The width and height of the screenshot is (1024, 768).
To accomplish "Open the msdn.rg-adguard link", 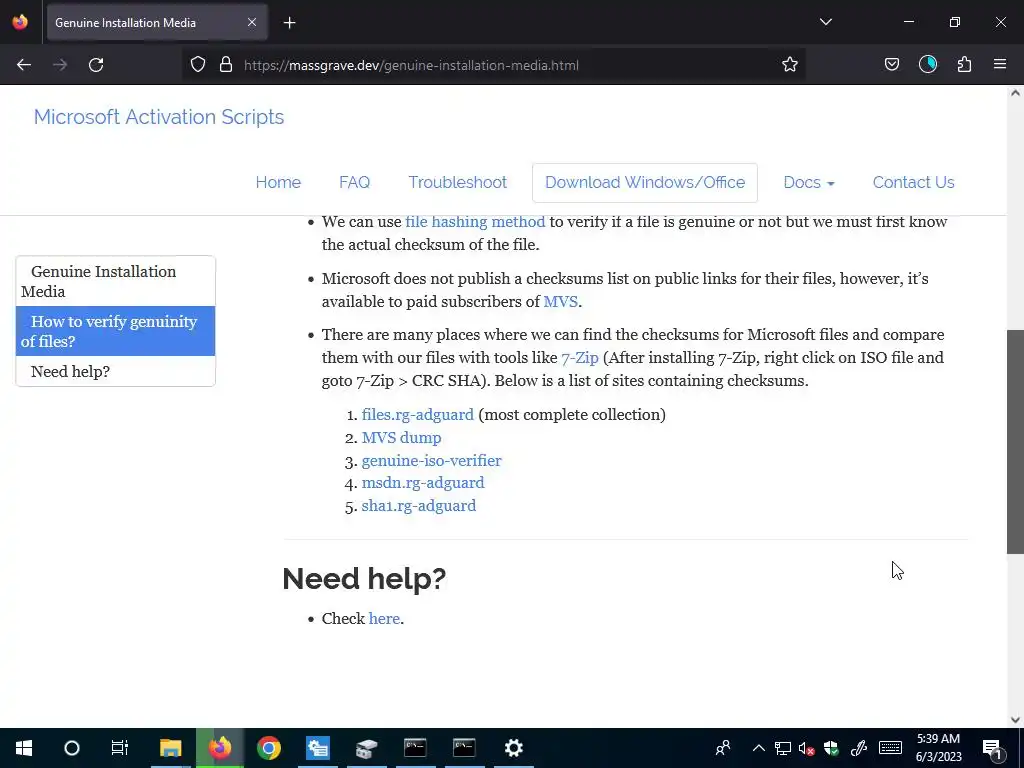I will 423,483.
